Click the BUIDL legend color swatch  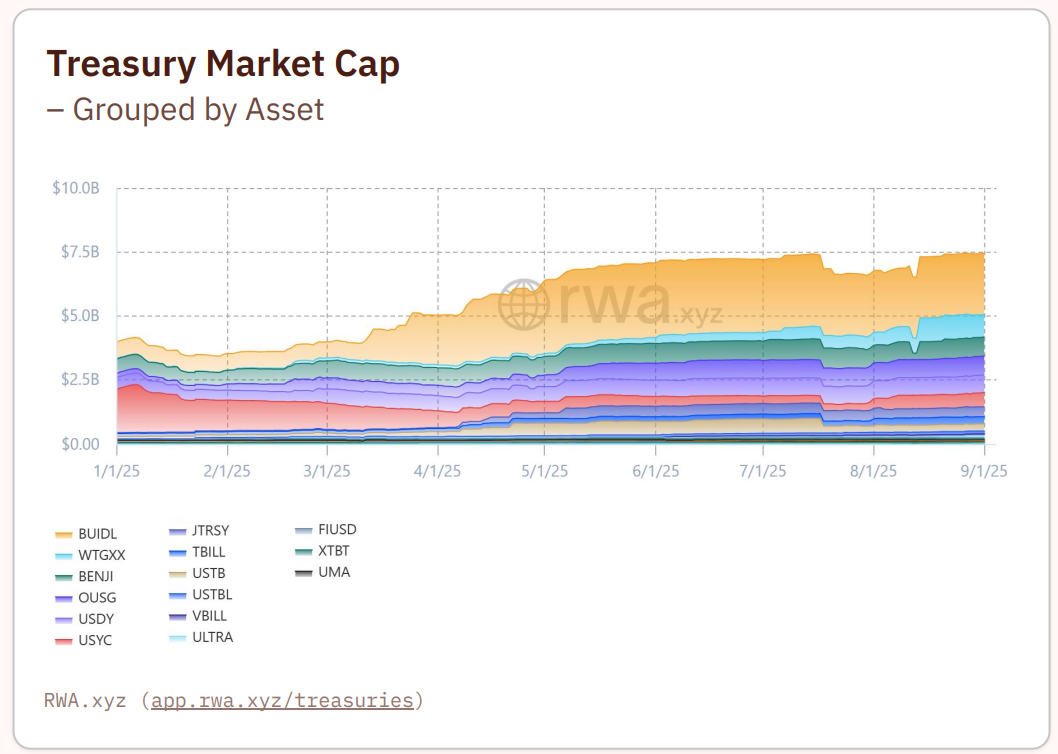coord(65,534)
